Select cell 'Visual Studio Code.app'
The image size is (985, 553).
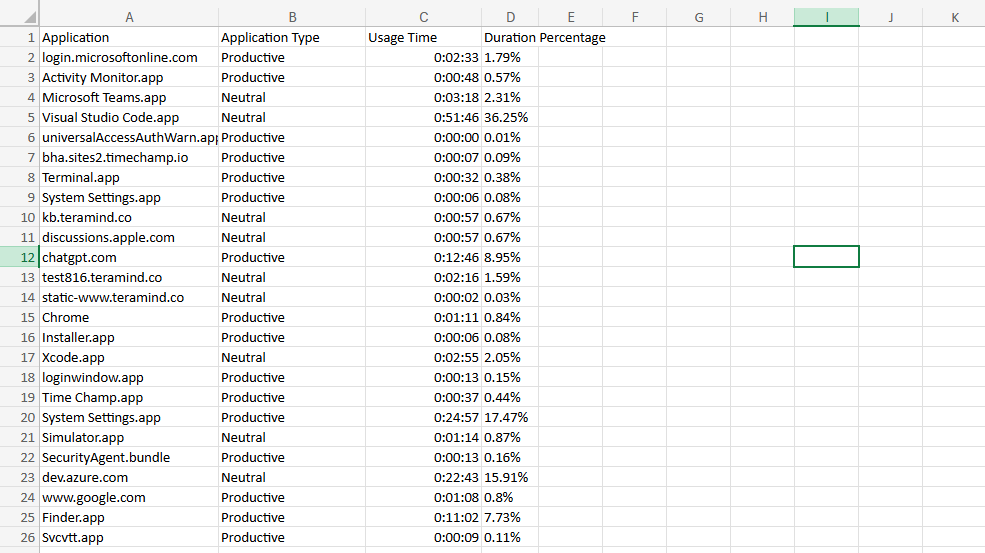pyautogui.click(x=129, y=117)
